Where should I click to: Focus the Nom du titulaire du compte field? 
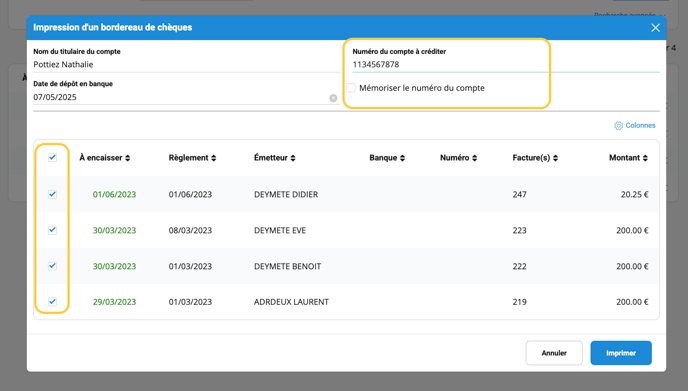[186, 65]
